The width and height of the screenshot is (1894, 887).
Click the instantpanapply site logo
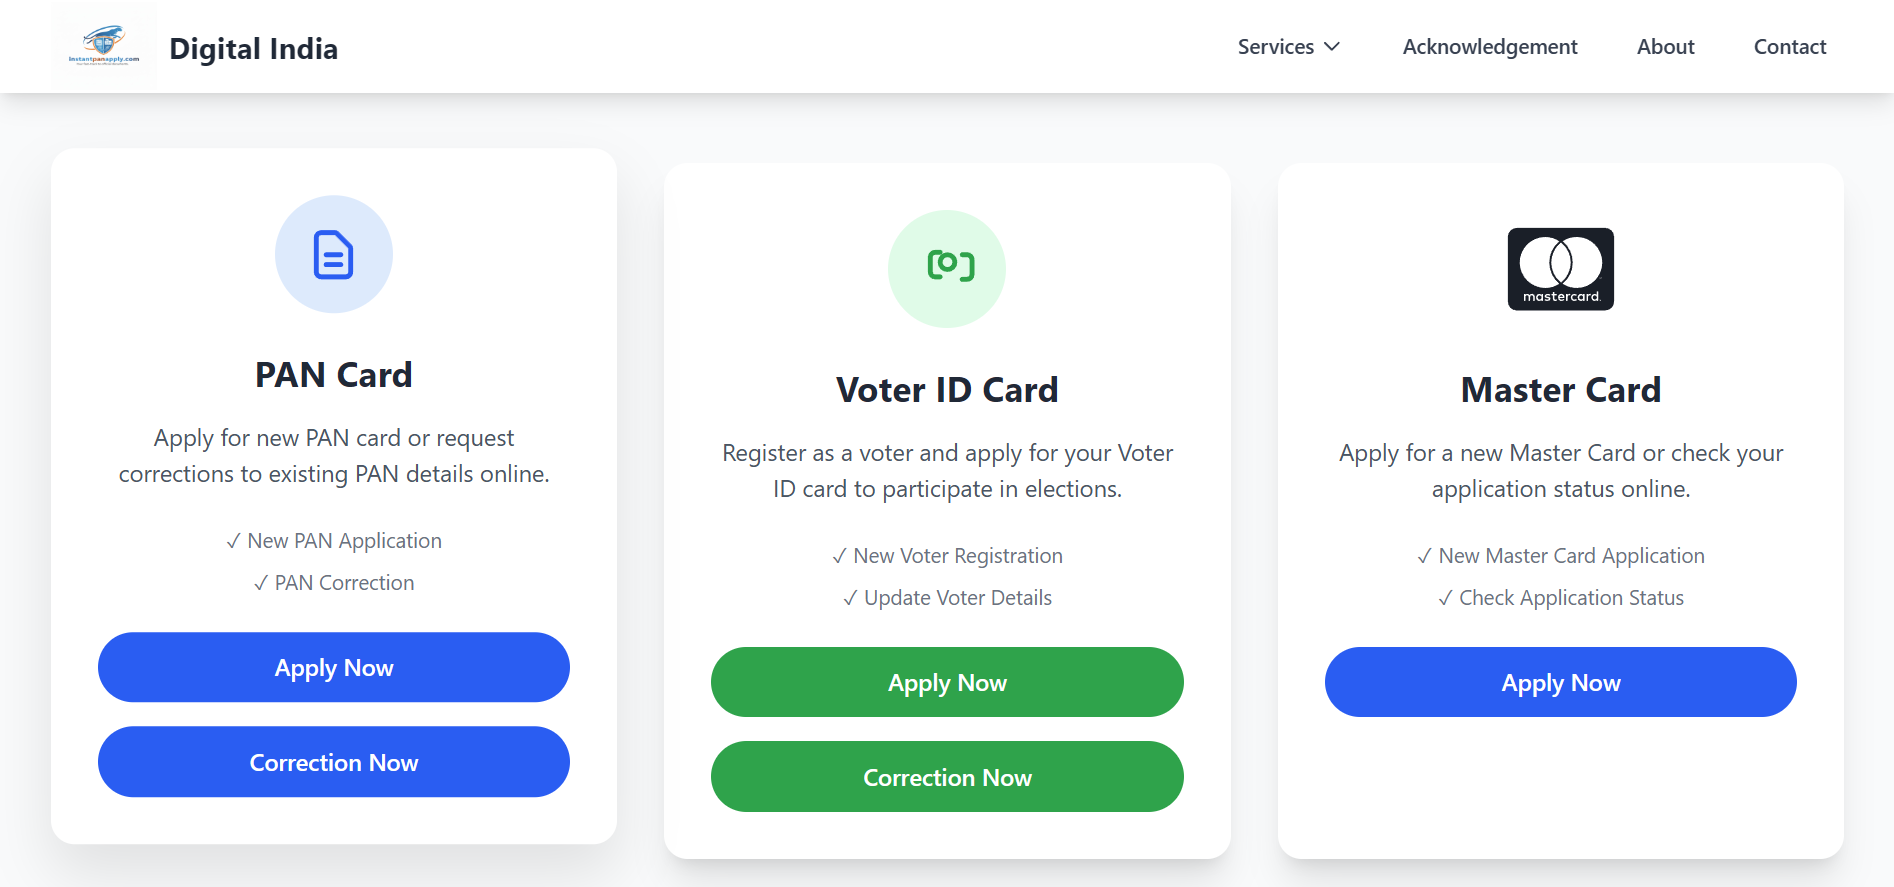104,46
